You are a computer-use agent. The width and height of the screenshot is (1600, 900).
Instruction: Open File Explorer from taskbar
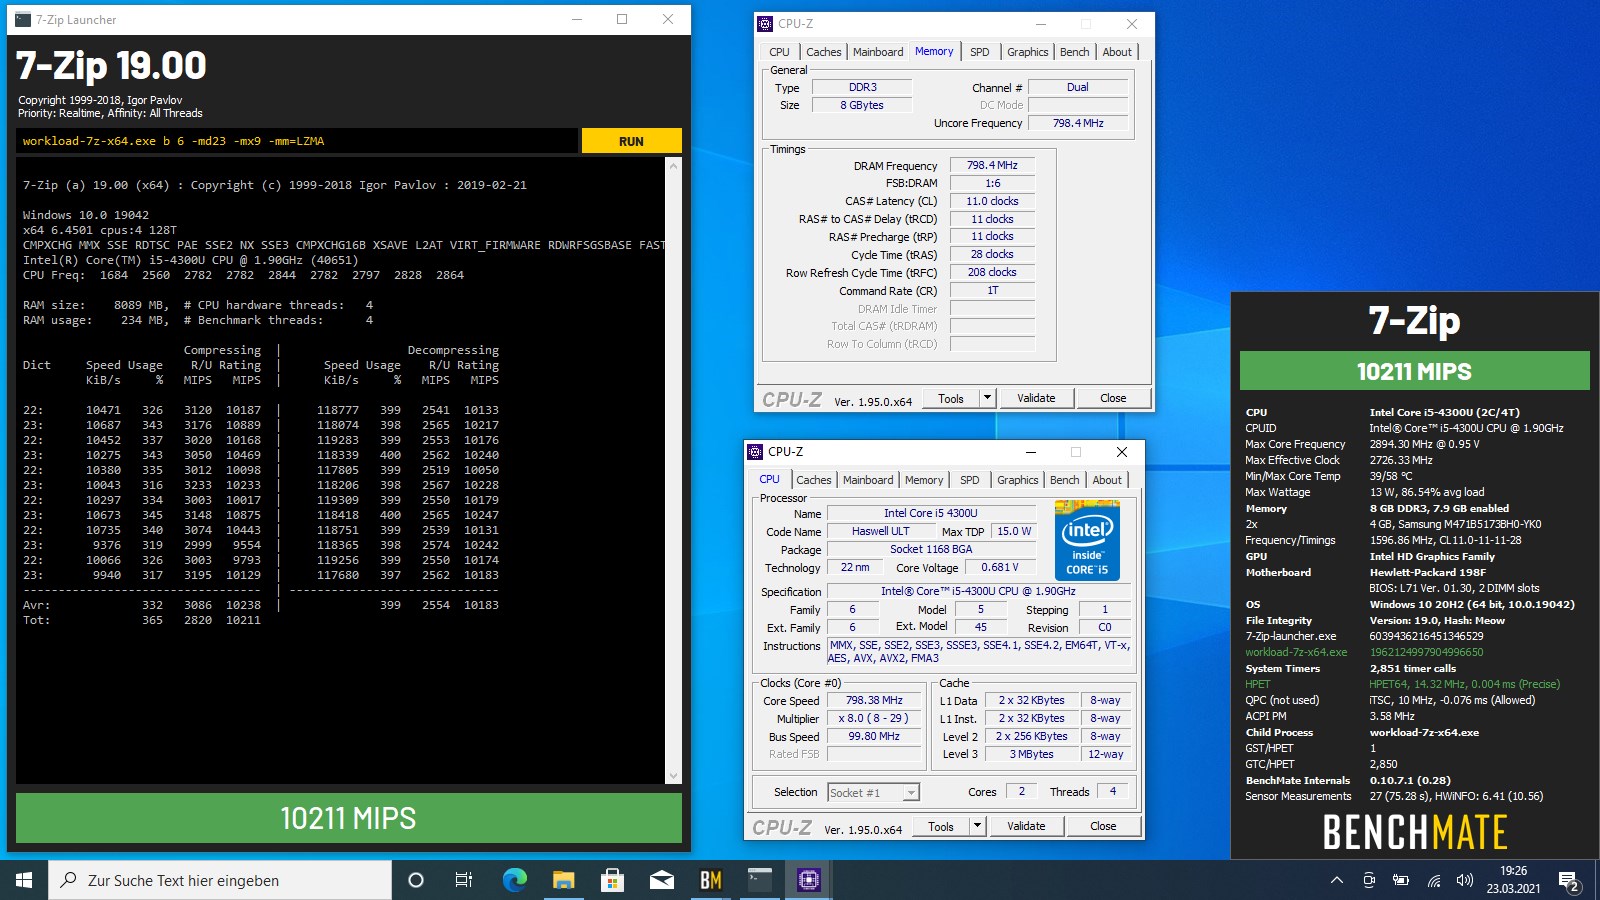coord(563,880)
